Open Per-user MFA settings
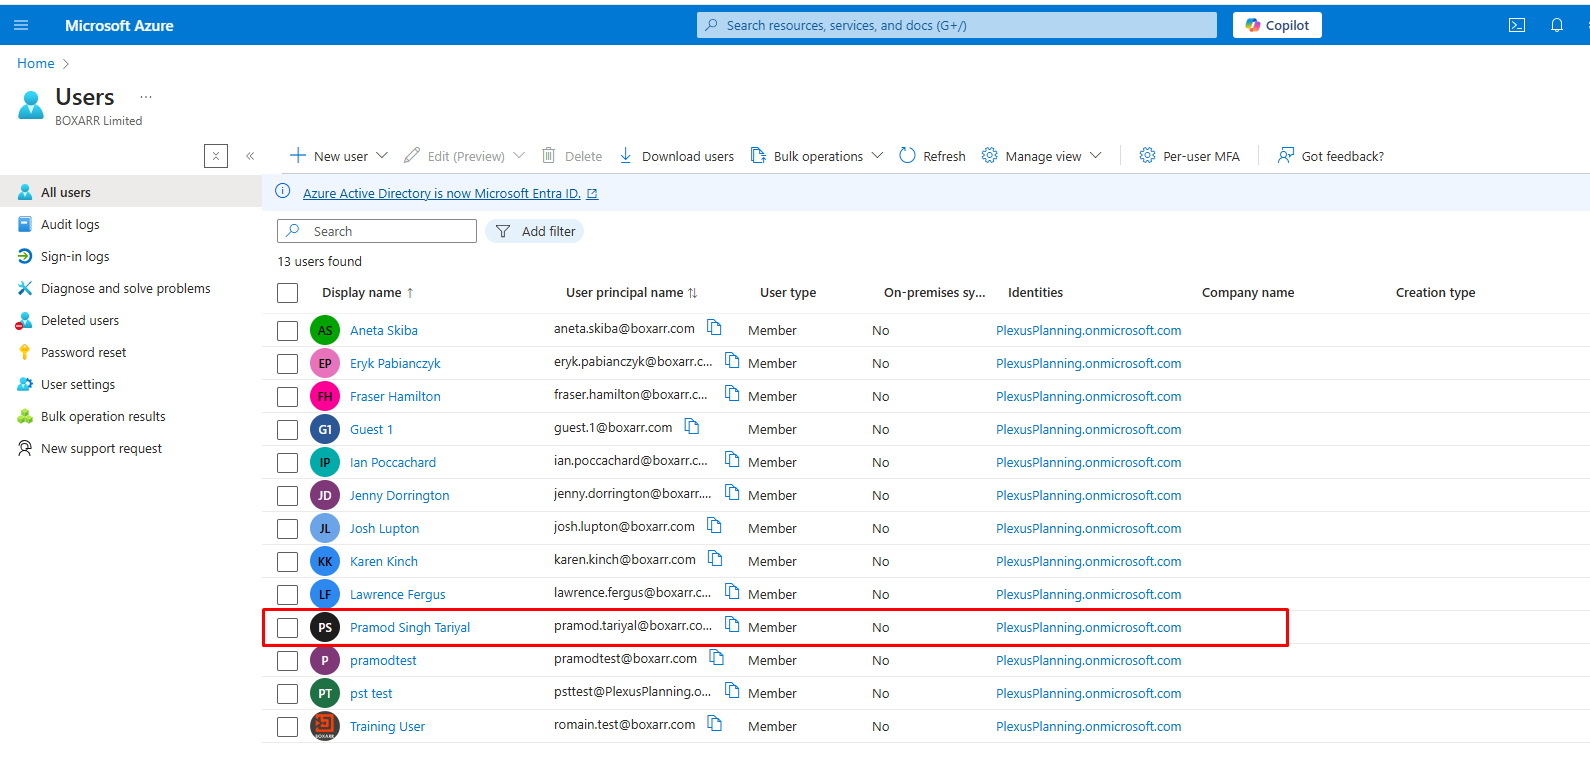 pyautogui.click(x=1189, y=156)
